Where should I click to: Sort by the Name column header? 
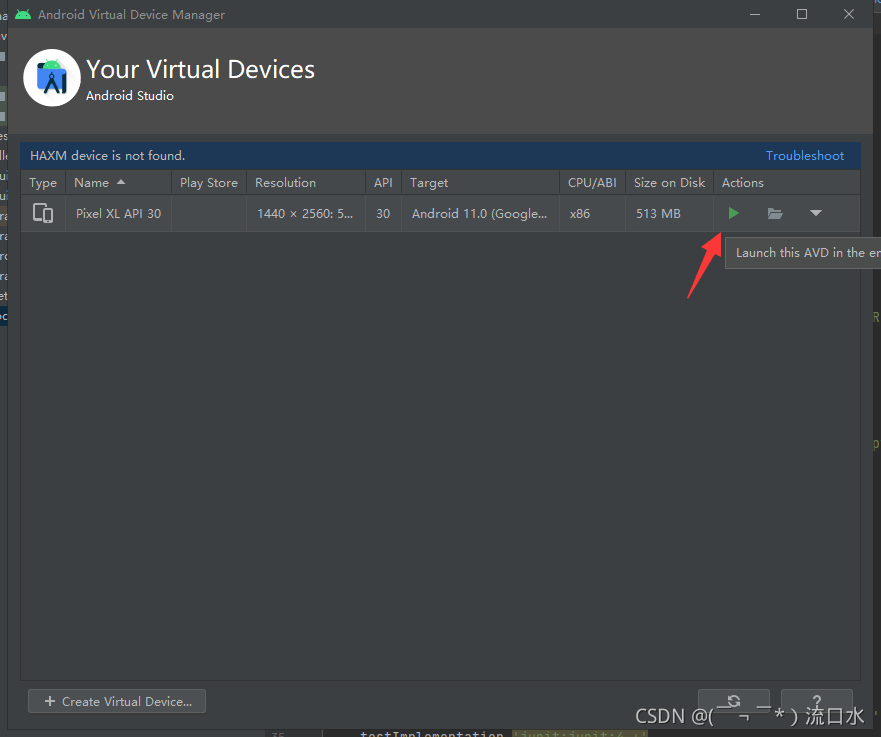click(x=118, y=183)
